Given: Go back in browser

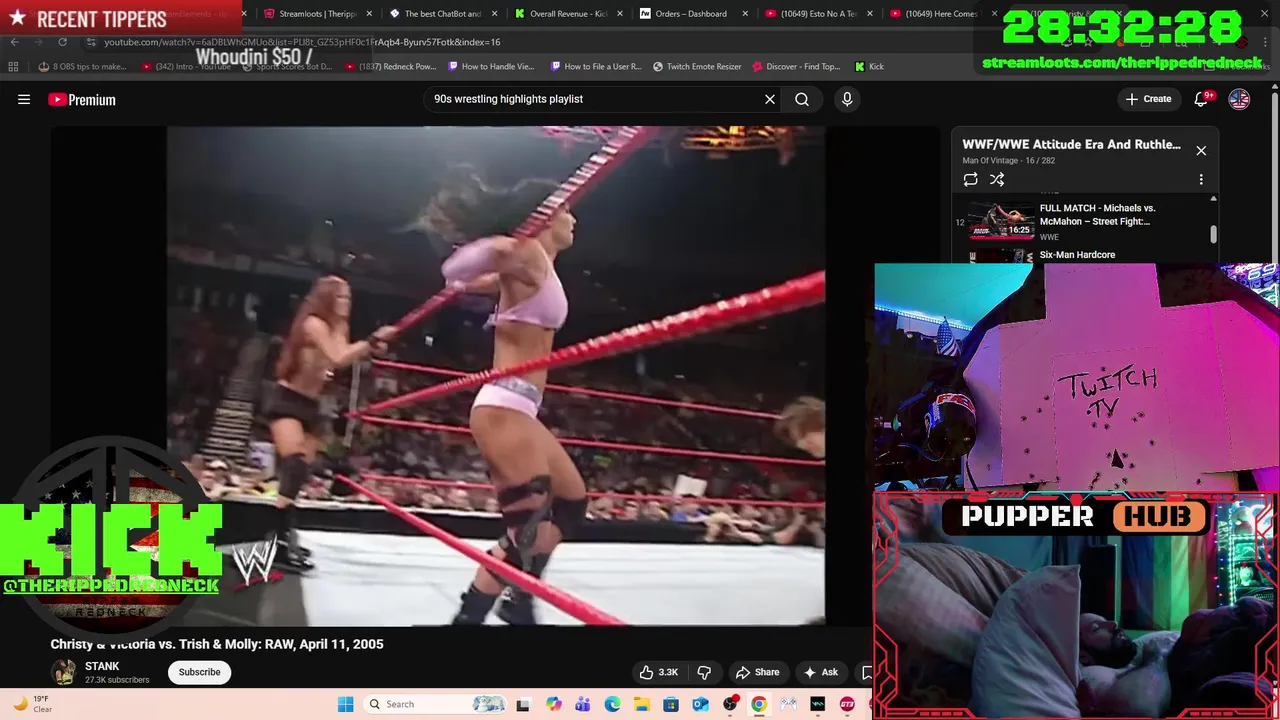Looking at the screenshot, I should (14, 42).
